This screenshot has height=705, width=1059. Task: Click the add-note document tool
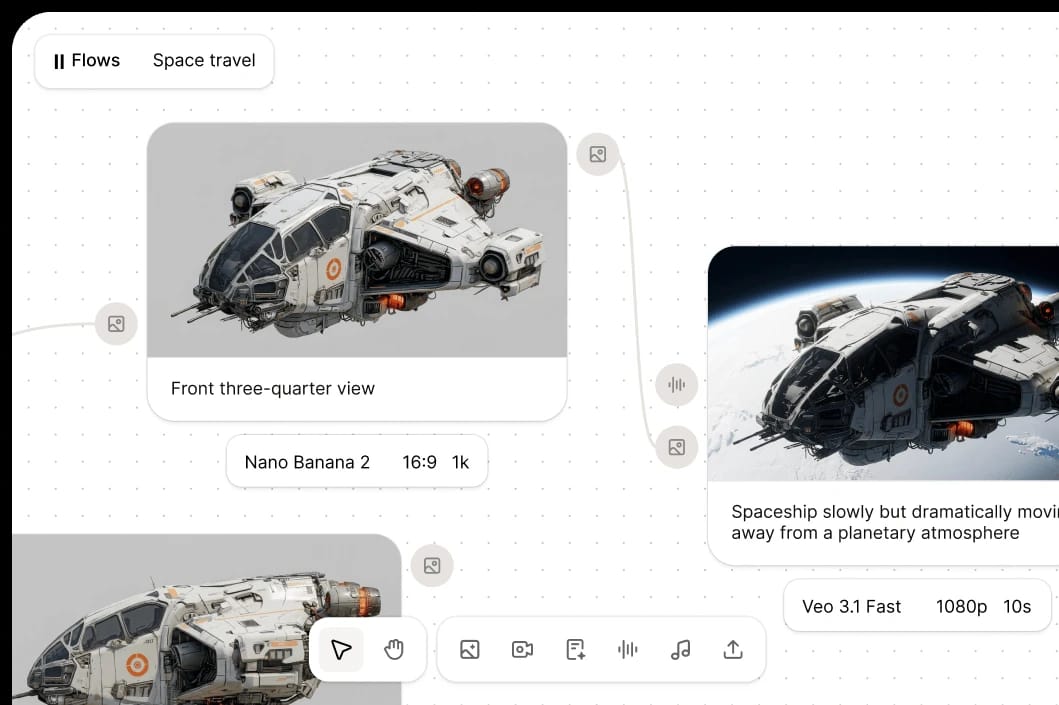click(575, 649)
